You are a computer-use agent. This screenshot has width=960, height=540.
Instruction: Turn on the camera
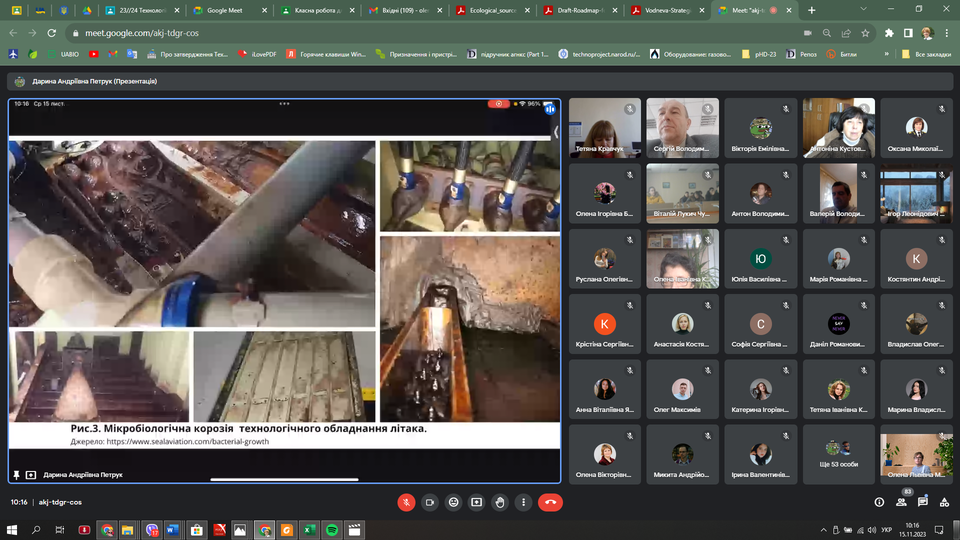(430, 502)
